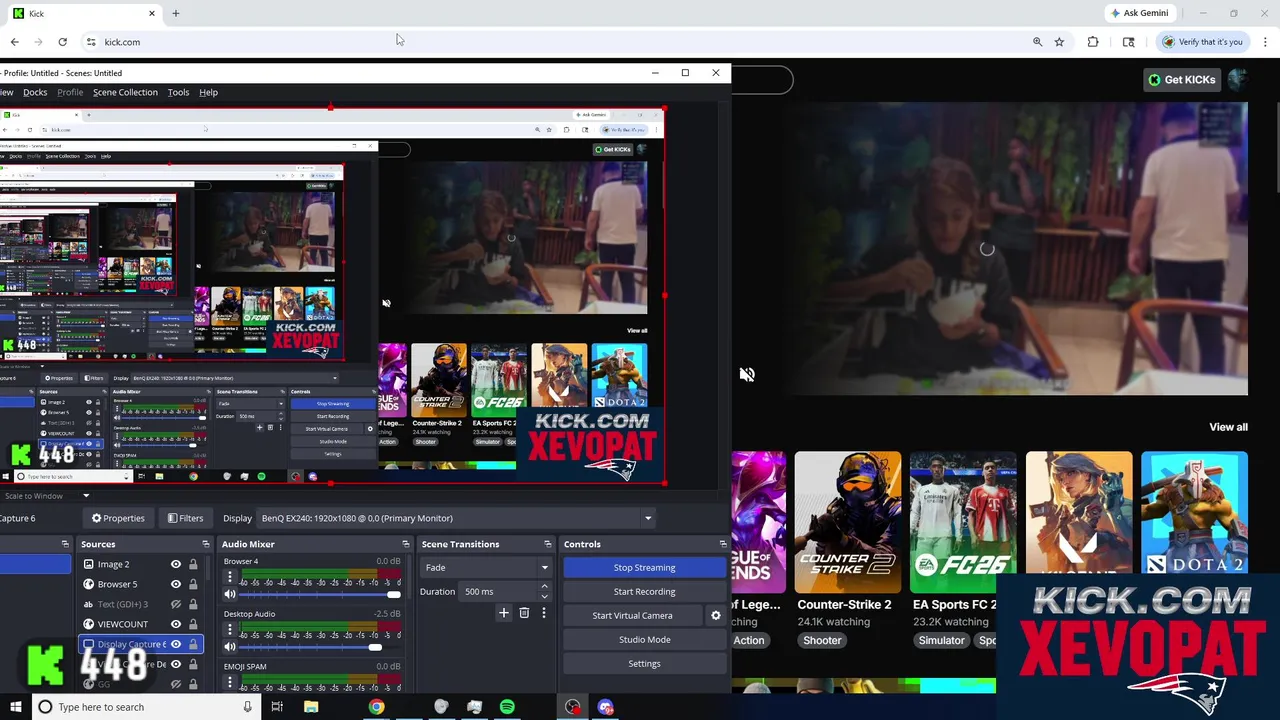Viewport: 1280px width, 720px height.
Task: Open Kick user avatar in page header
Action: (1237, 79)
